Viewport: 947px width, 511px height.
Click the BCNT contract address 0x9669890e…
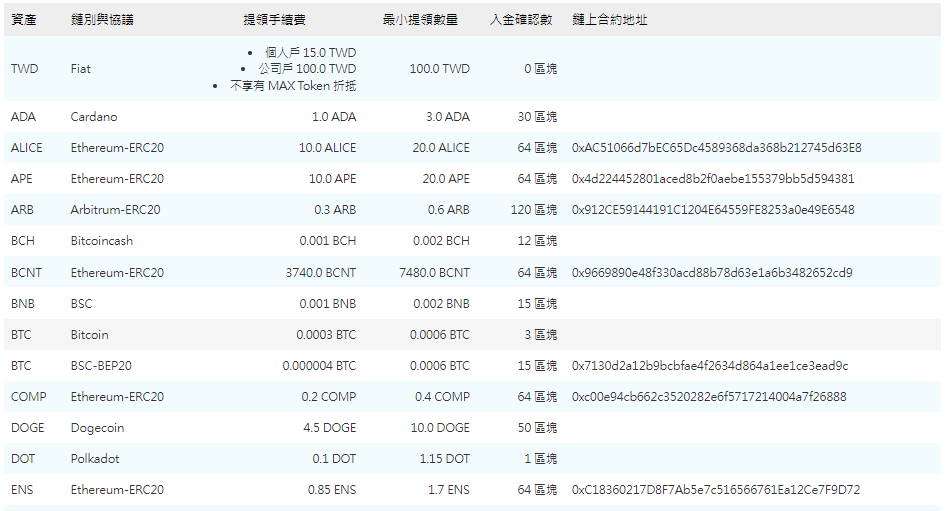[x=712, y=273]
